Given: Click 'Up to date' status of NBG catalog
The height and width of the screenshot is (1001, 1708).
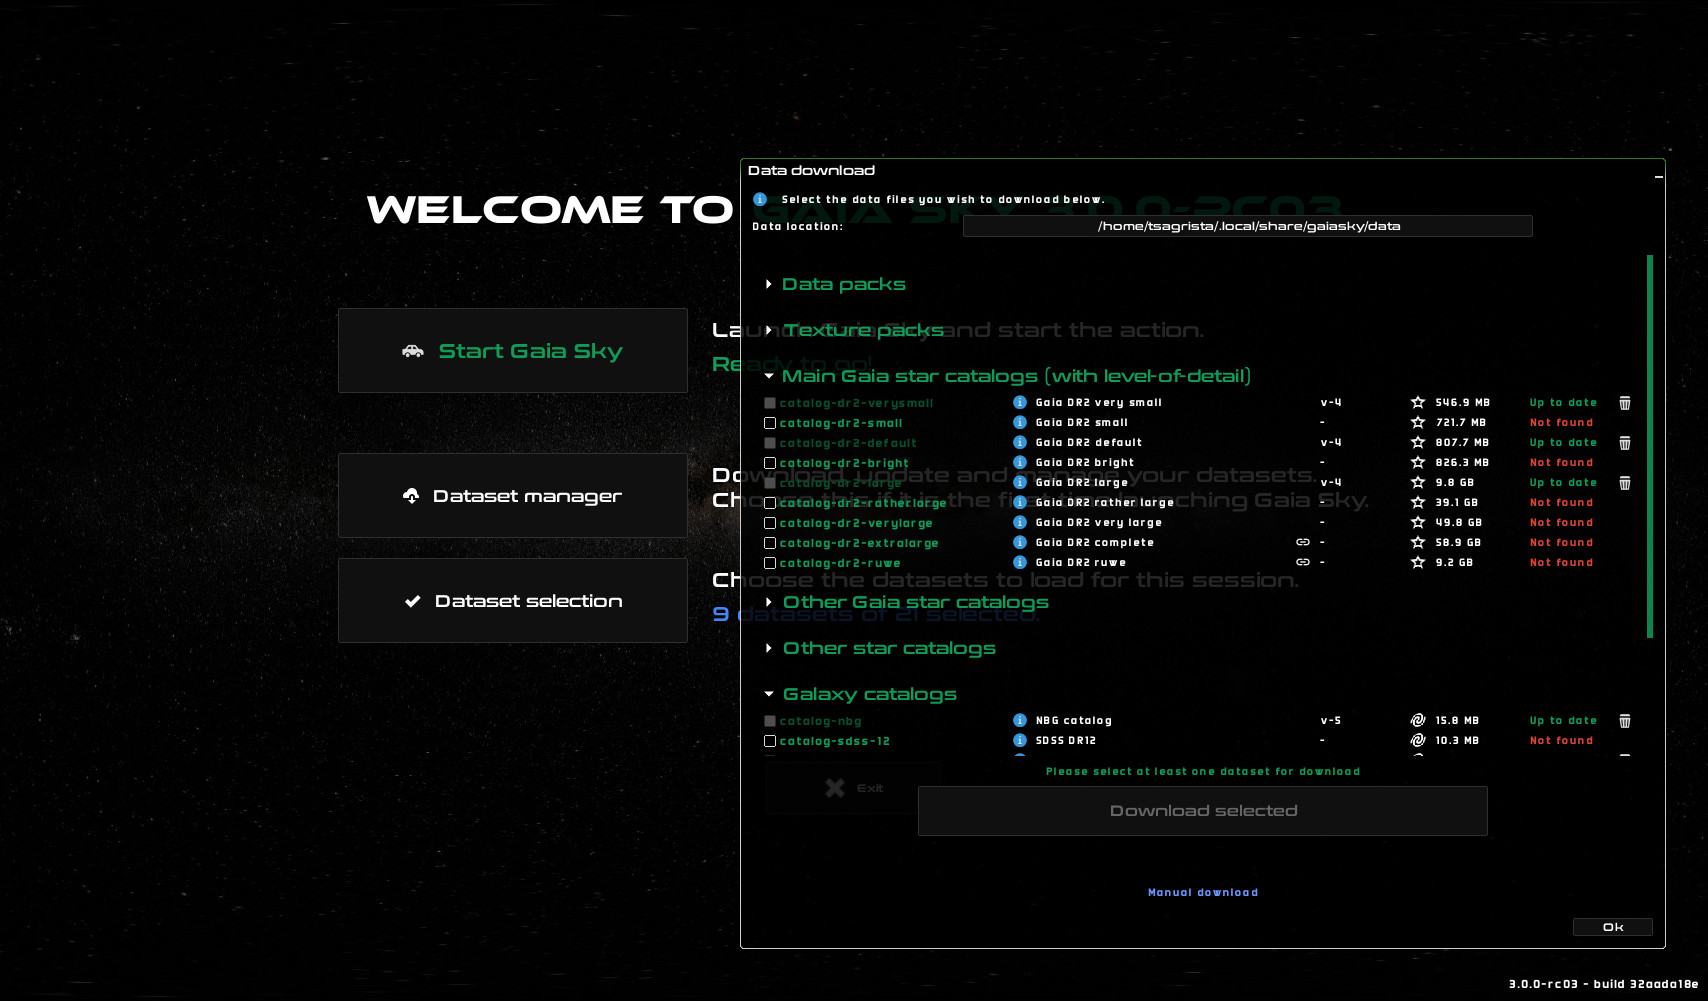Looking at the screenshot, I should (1563, 721).
